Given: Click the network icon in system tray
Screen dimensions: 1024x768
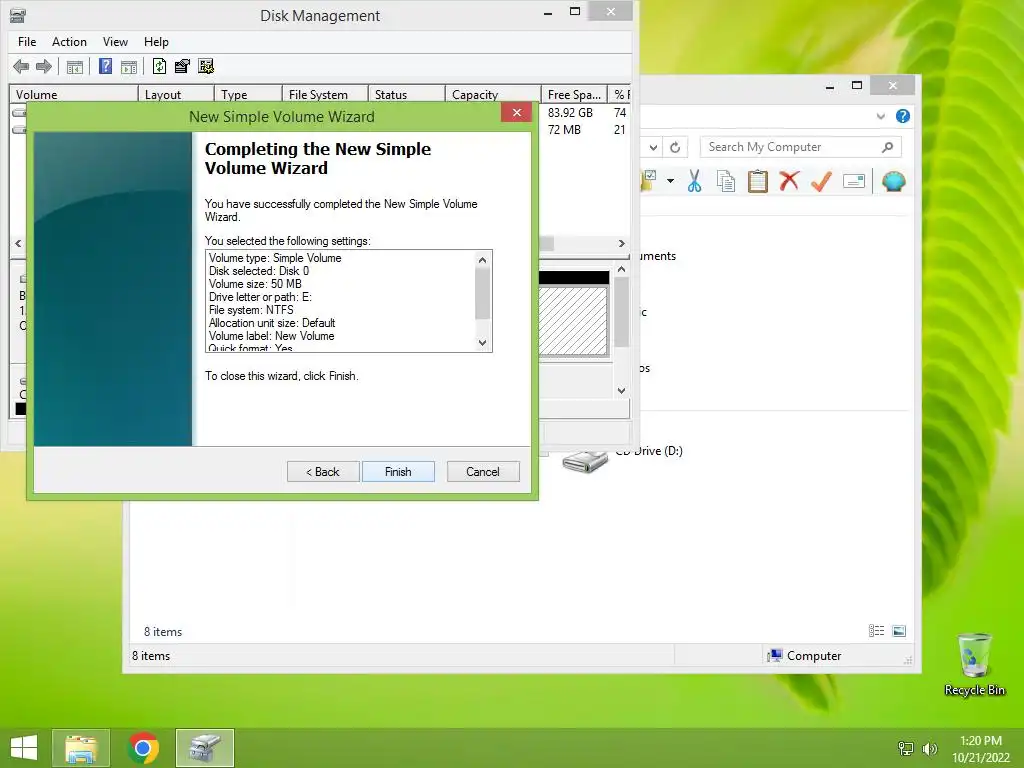Looking at the screenshot, I should (906, 748).
